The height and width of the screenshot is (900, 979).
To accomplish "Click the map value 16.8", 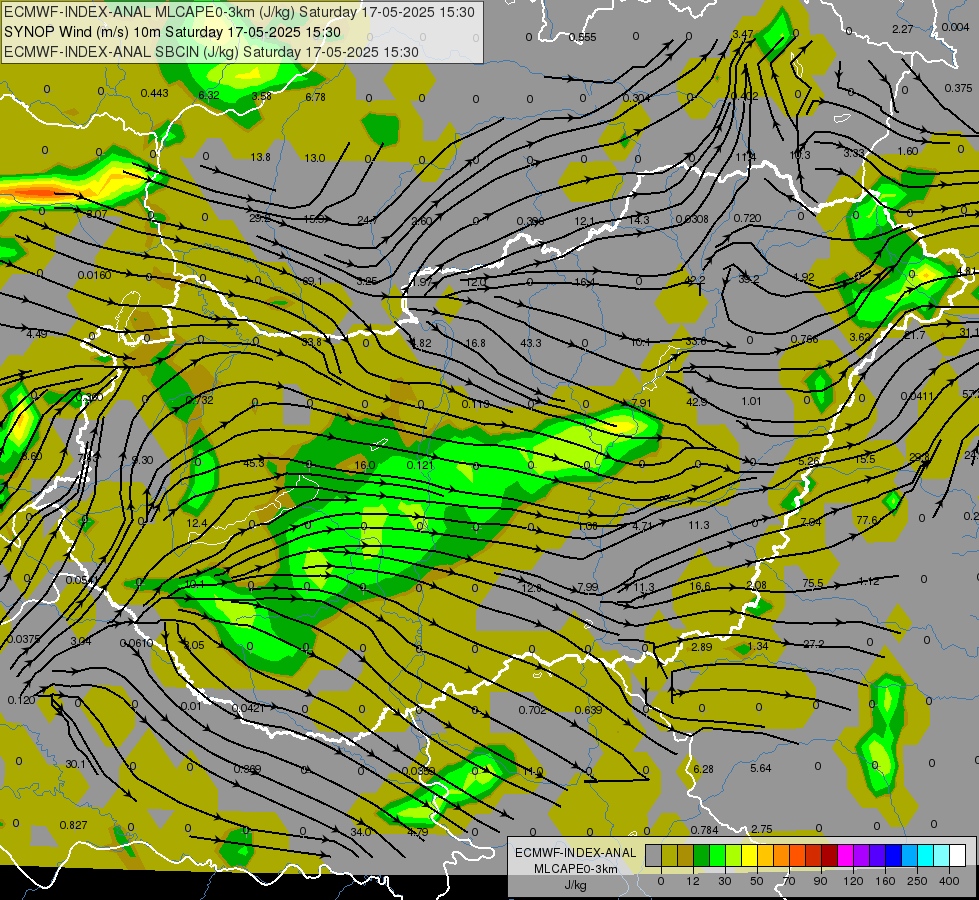I will tap(475, 343).
